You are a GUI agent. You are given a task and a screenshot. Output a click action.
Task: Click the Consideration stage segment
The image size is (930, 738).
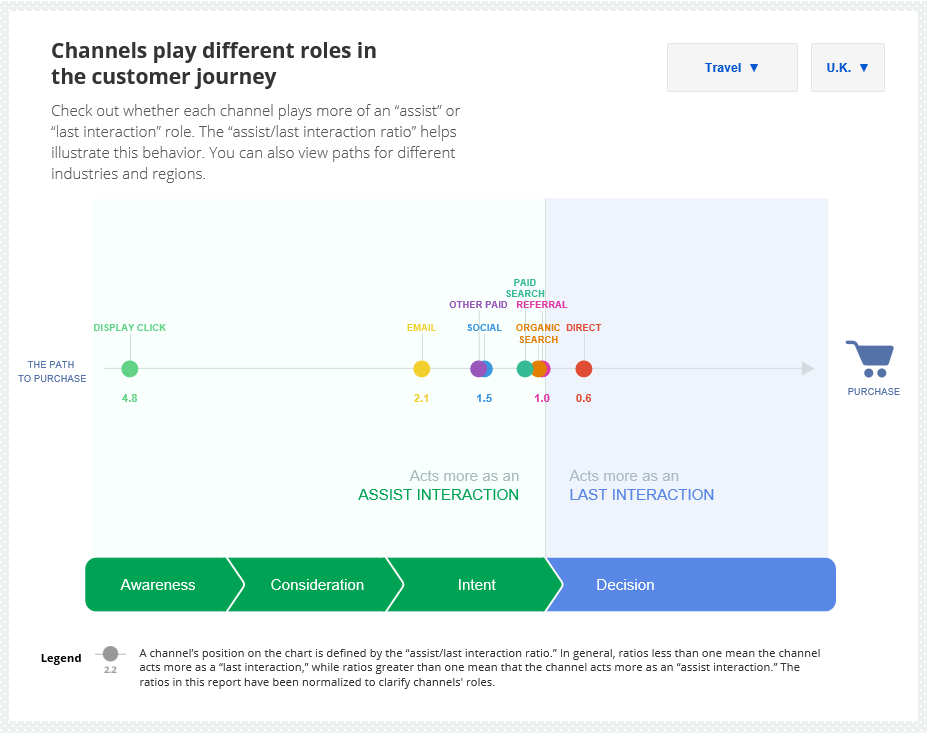317,585
